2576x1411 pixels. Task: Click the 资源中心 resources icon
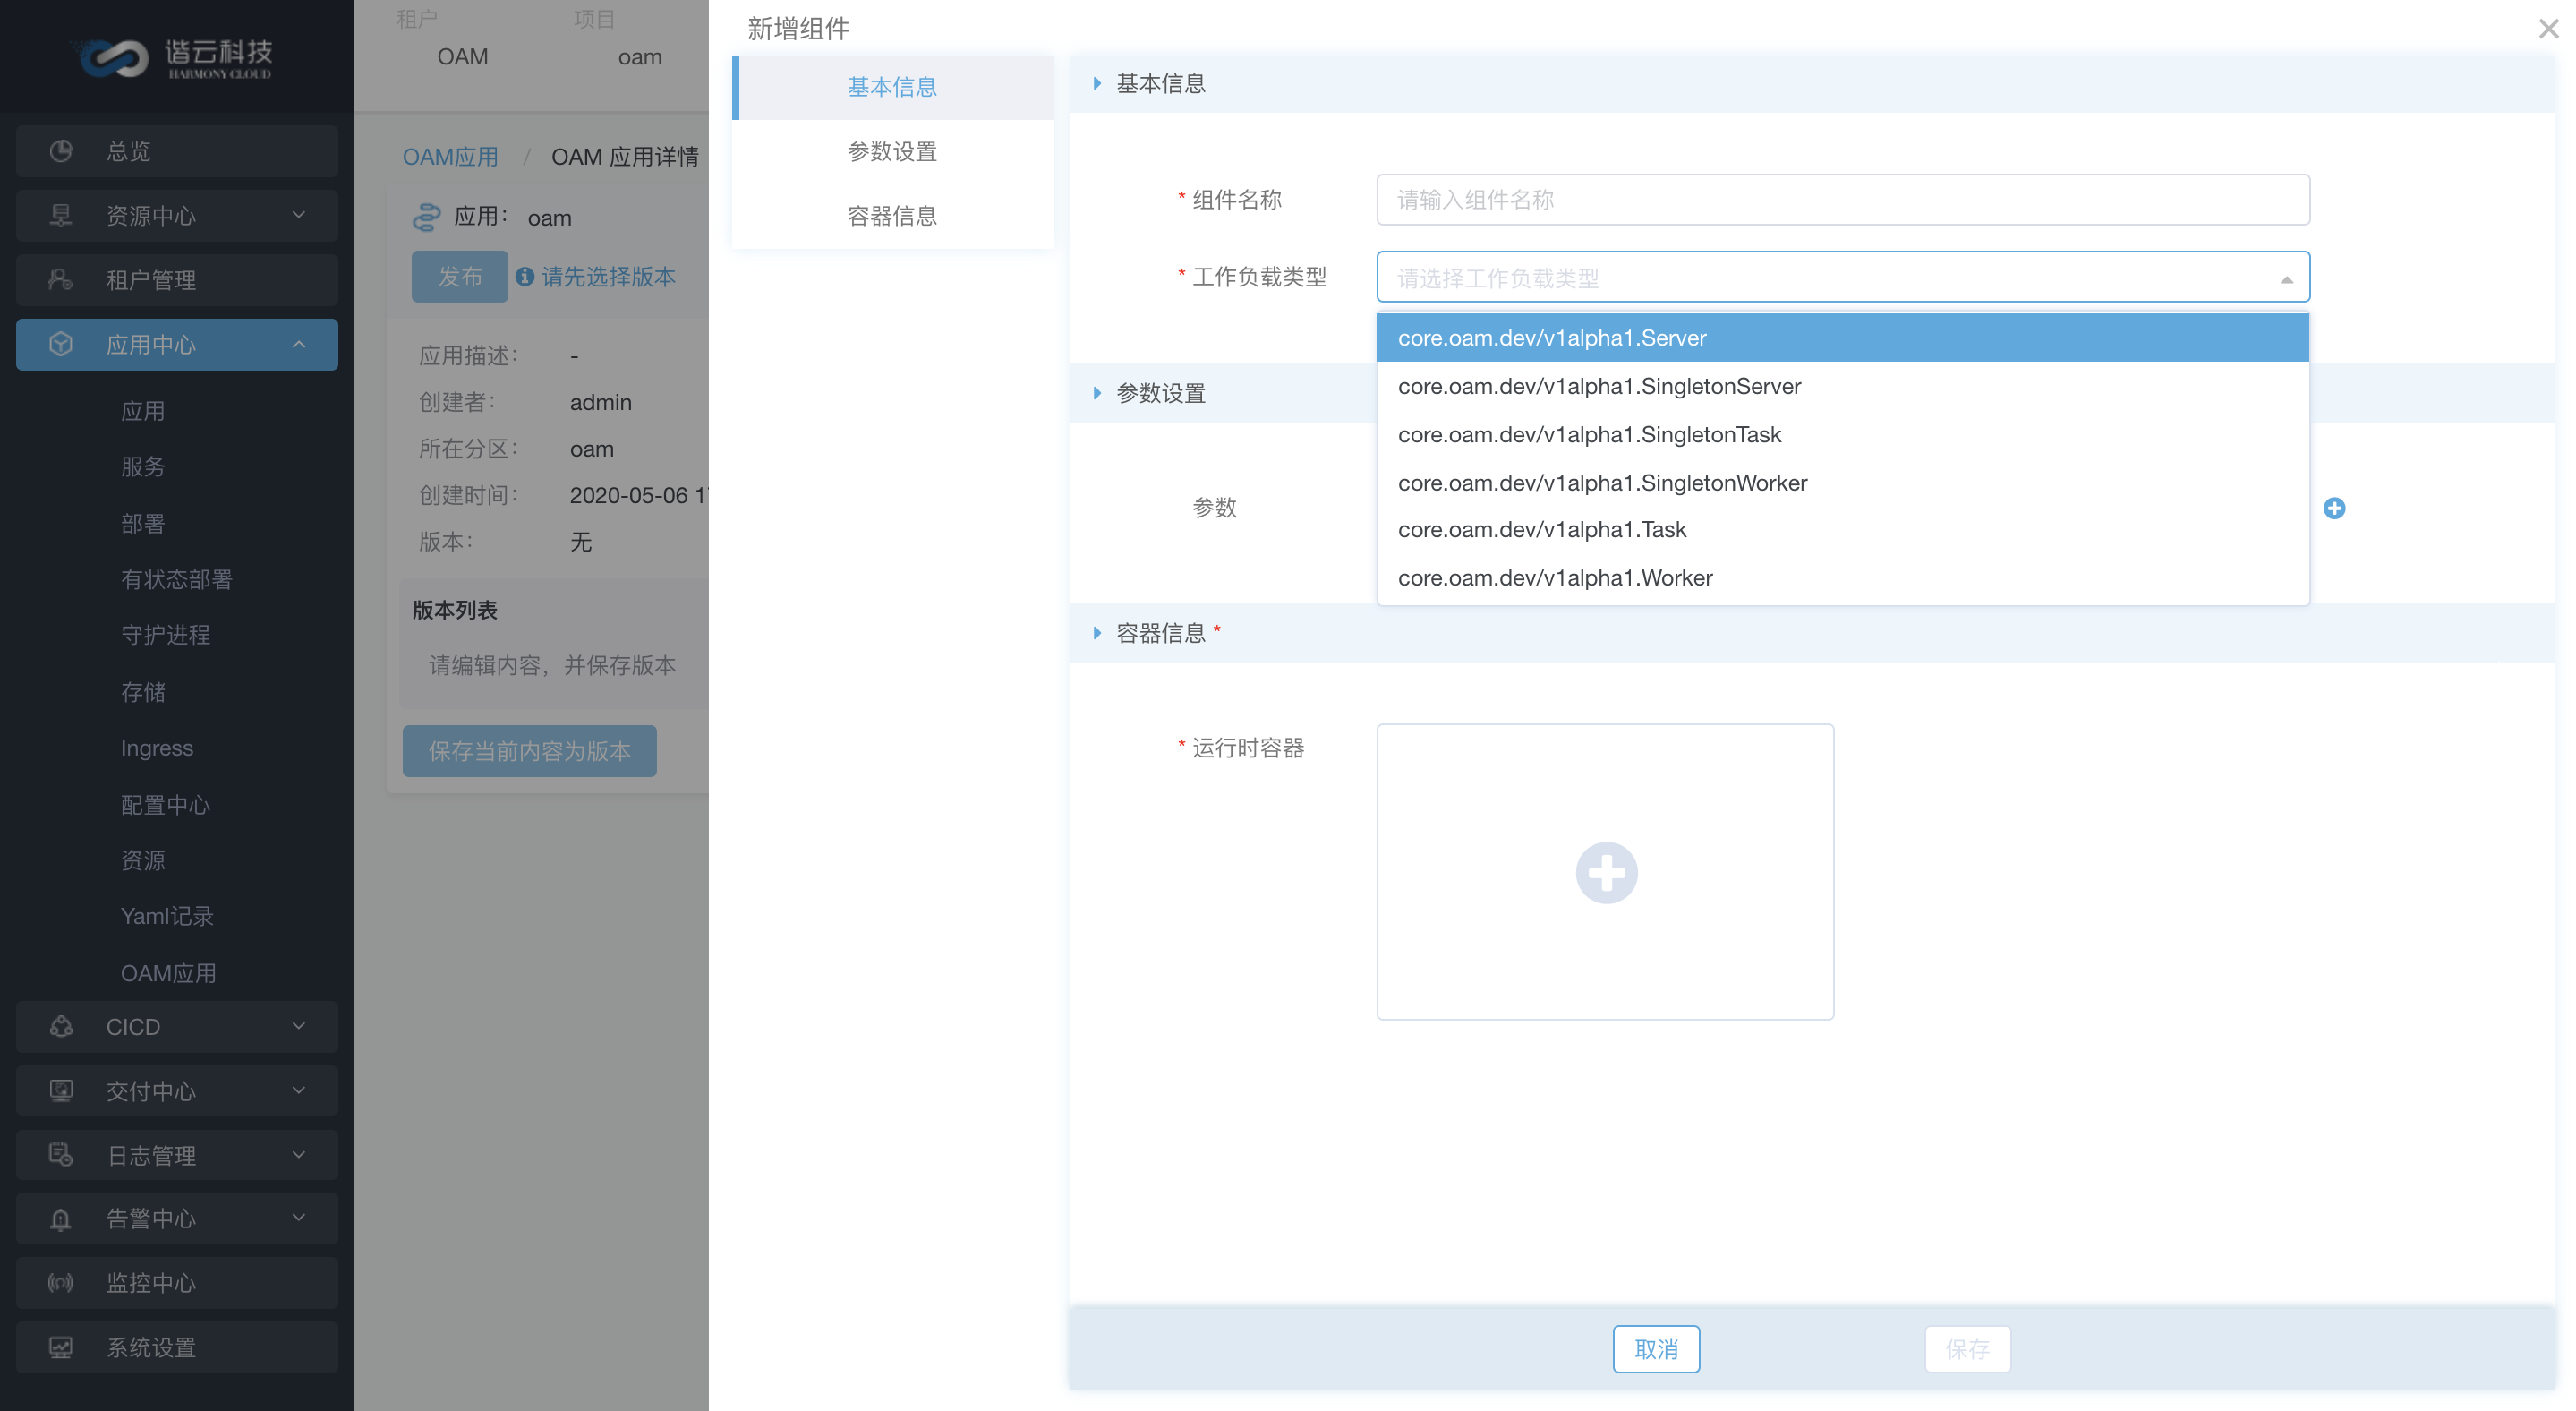(x=59, y=214)
